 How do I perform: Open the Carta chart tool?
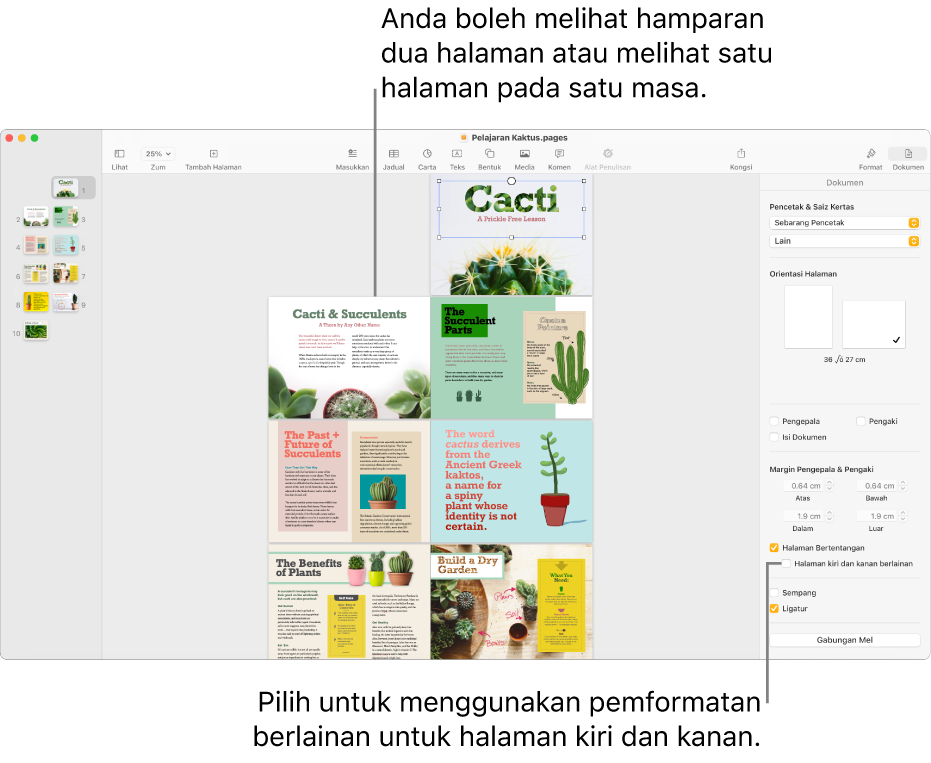coord(427,154)
